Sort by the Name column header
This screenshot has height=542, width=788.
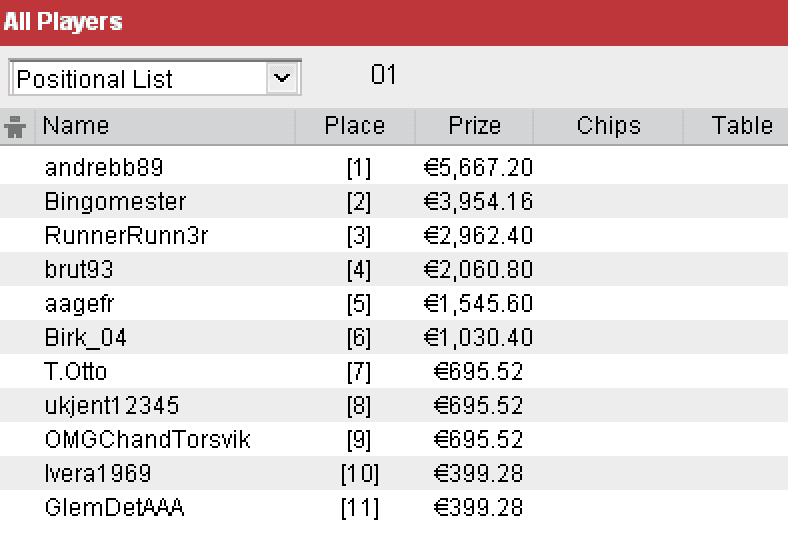coord(165,126)
